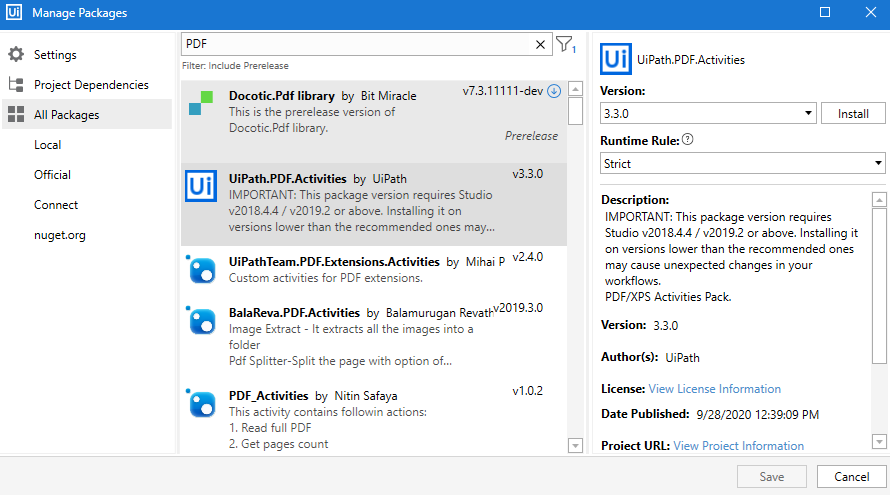The width and height of the screenshot is (890, 495).
Task: Click package list scrollbar up arrow
Action: [576, 89]
